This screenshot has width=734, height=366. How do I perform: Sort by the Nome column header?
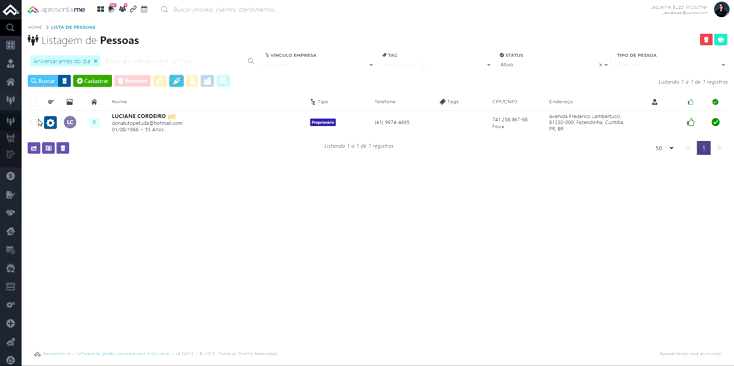(119, 102)
